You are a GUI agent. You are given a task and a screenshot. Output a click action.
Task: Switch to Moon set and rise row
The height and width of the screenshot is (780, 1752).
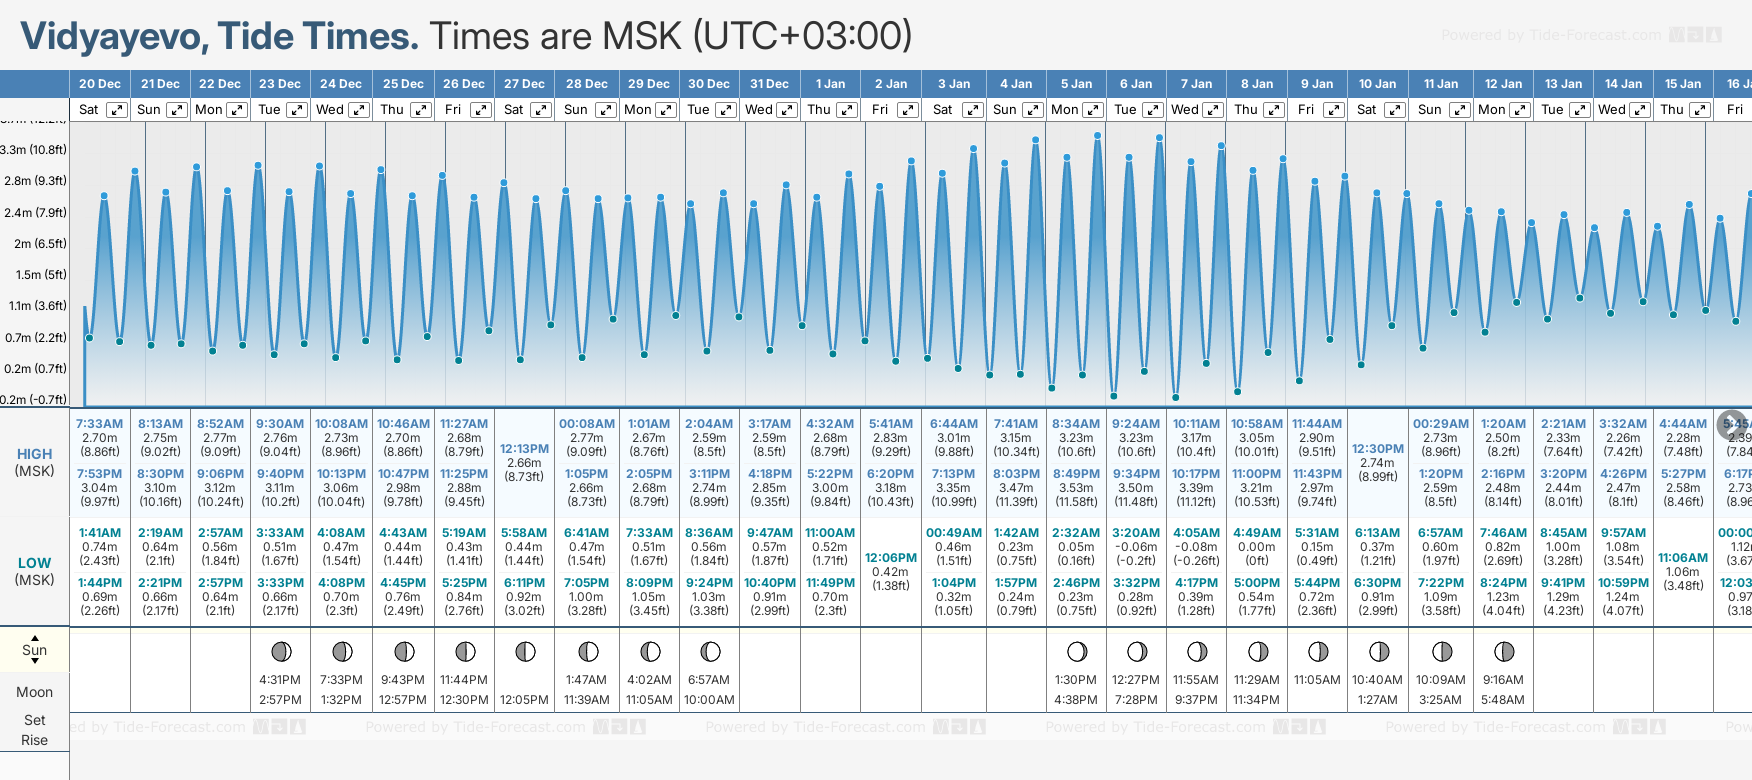coord(35,692)
